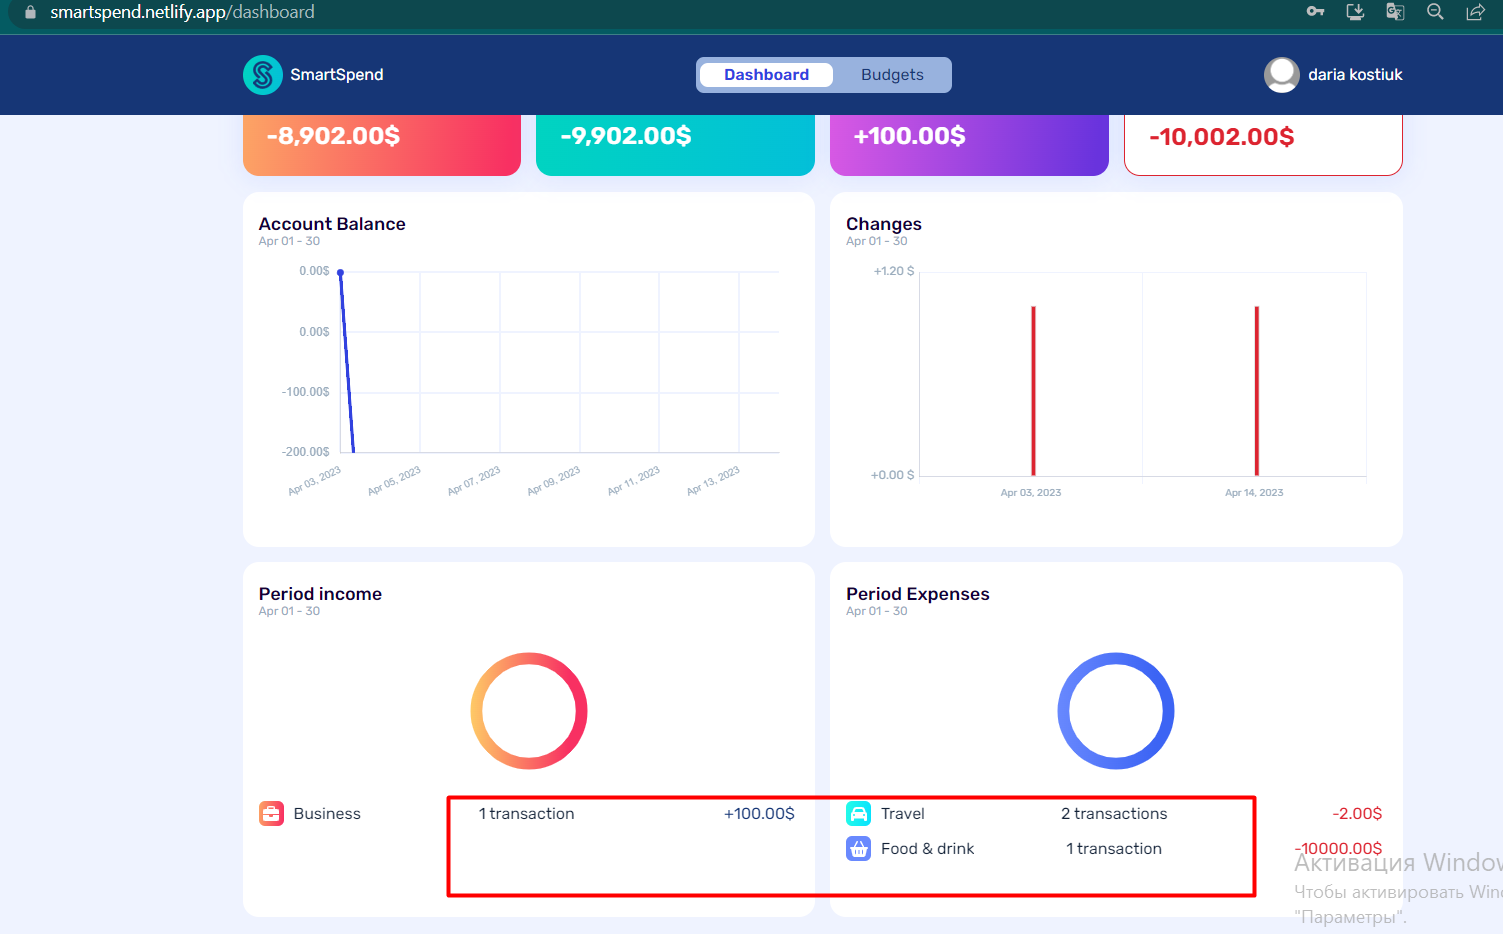Click the Travel category car icon
Image resolution: width=1503 pixels, height=934 pixels.
(x=858, y=813)
